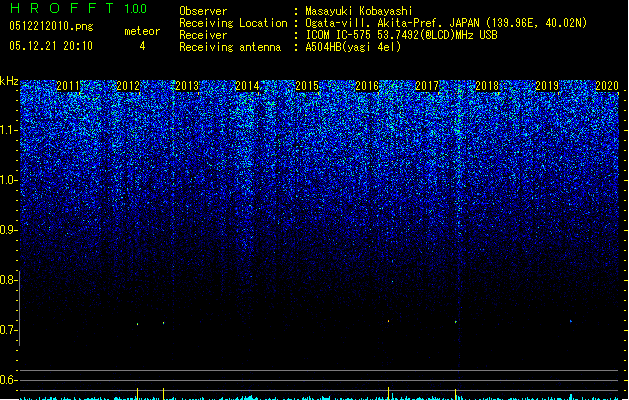Click the 1.0 kHz axis label
The width and height of the screenshot is (629, 400).
pos(8,180)
